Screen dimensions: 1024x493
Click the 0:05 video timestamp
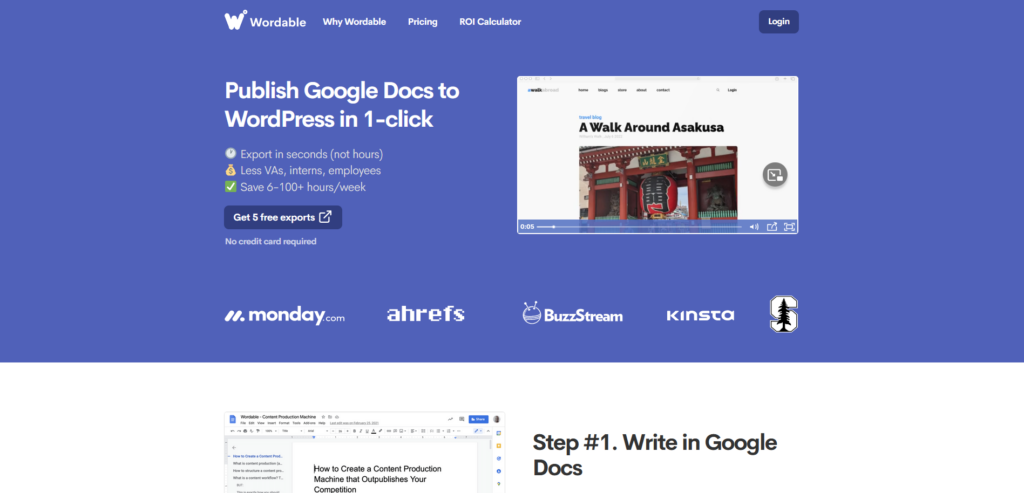coord(526,227)
